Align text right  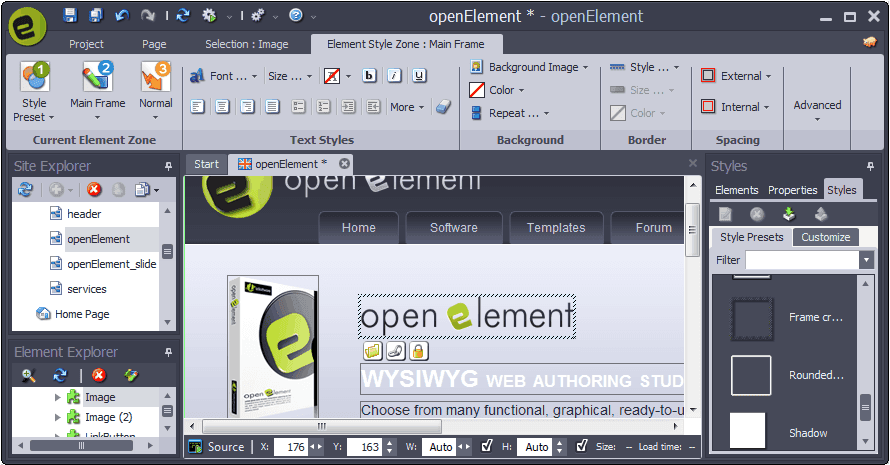[x=247, y=107]
